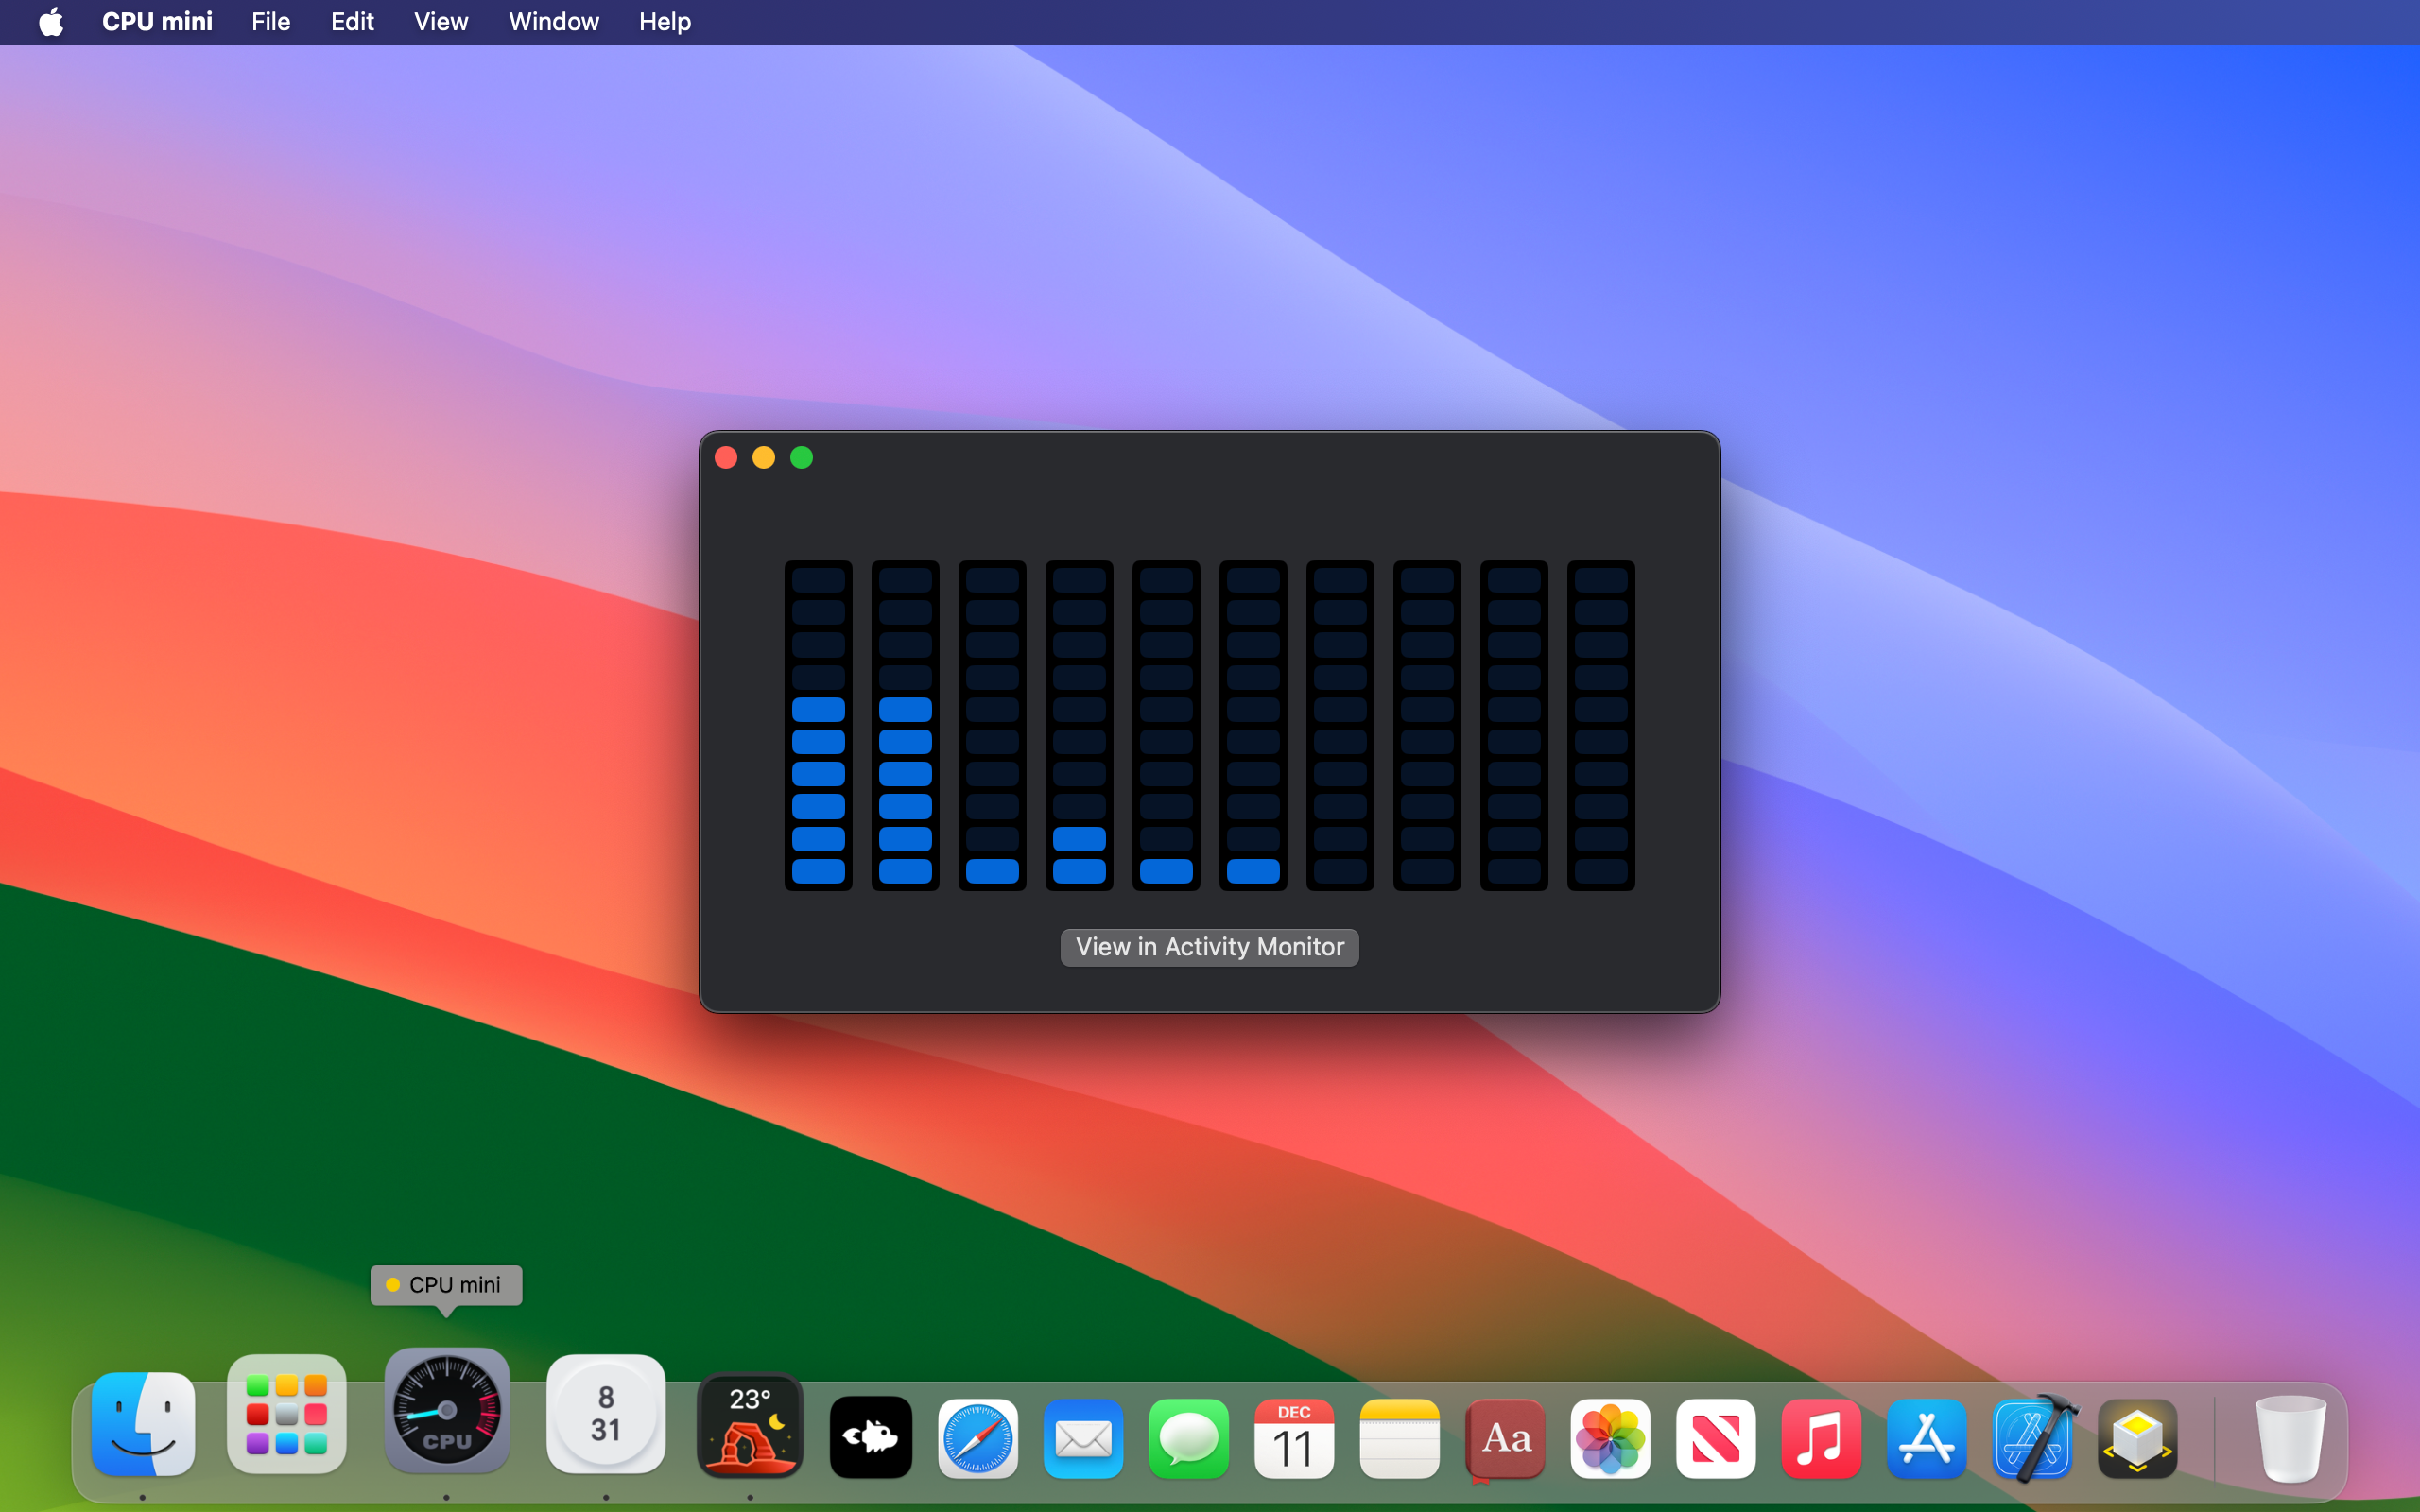
Task: Click the Photos app icon
Action: [1610, 1438]
